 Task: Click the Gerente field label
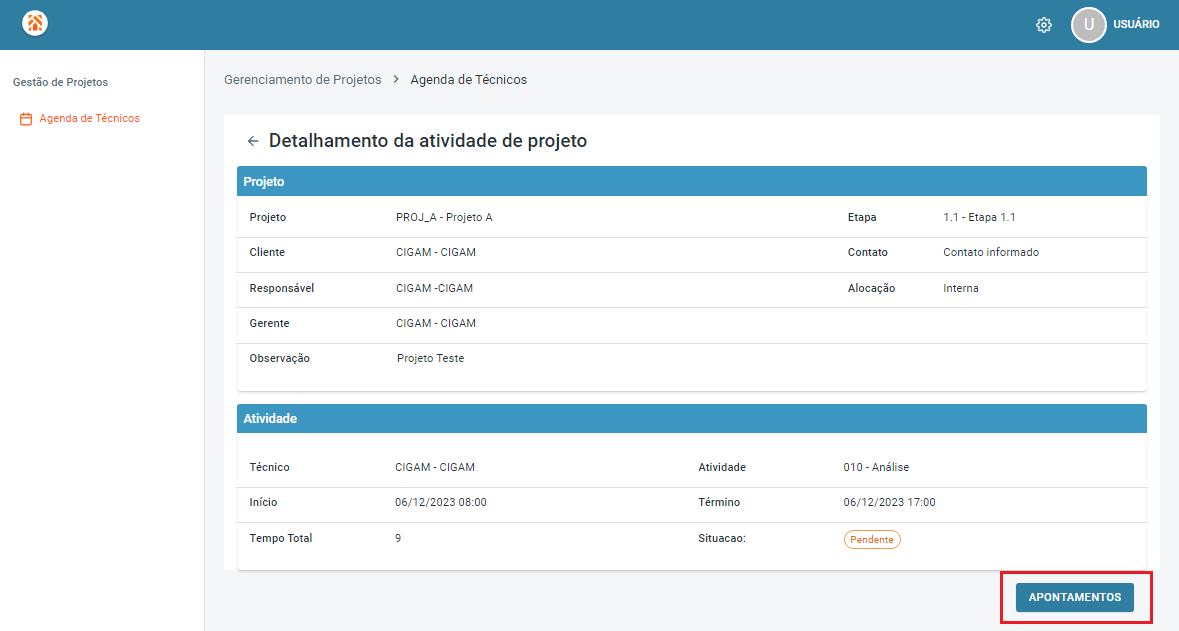tap(269, 323)
